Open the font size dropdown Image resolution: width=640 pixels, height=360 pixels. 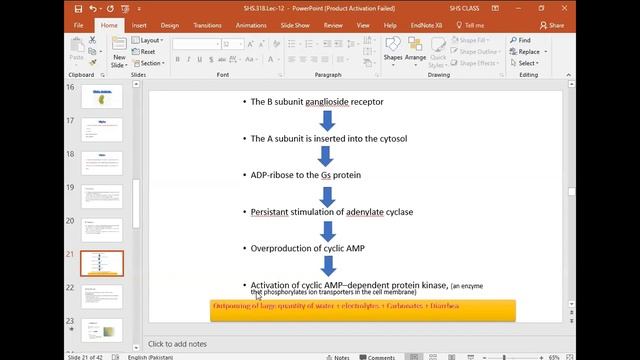click(x=241, y=44)
